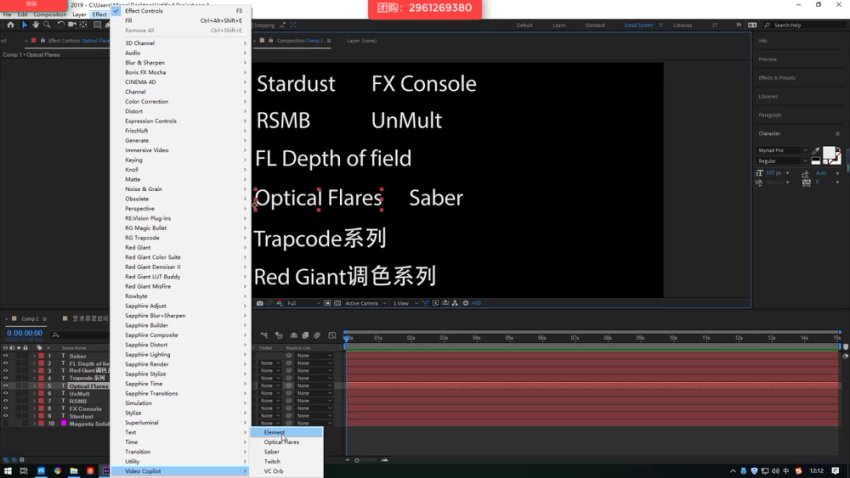Hide the Trapcode layer eye icon

point(5,378)
